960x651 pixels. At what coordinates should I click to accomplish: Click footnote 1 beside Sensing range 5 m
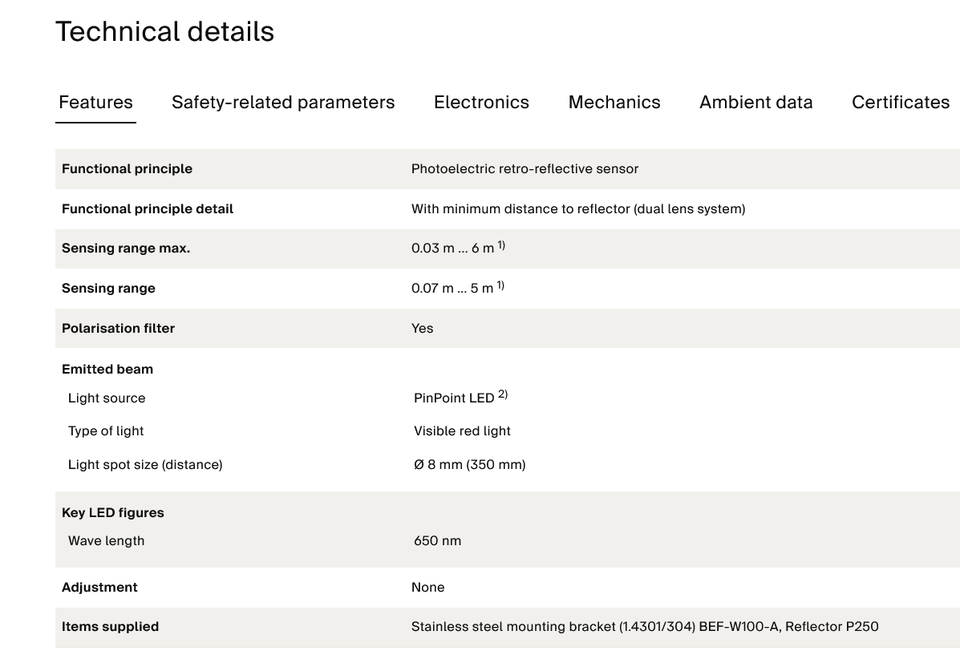(500, 285)
